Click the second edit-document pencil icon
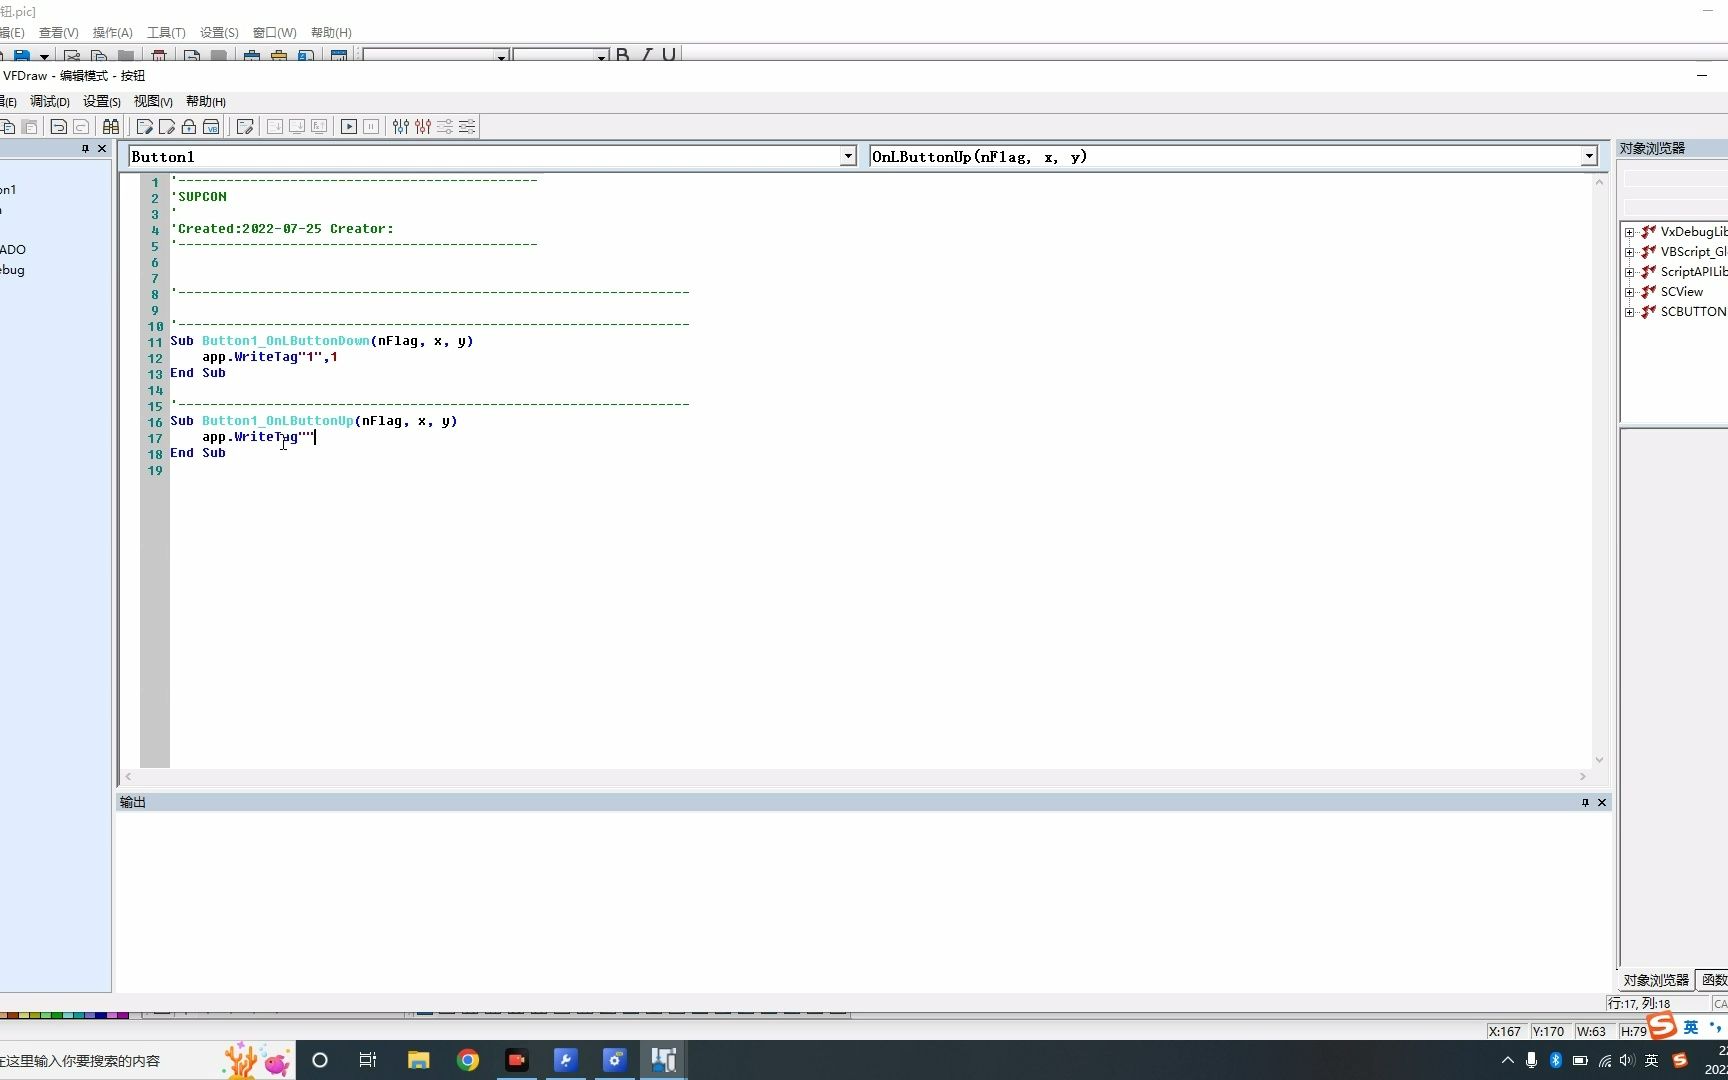The height and width of the screenshot is (1080, 1728). tap(166, 127)
